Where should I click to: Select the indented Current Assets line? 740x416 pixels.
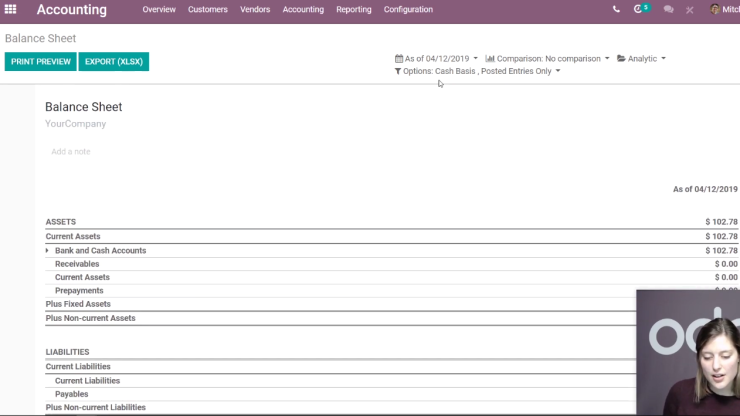click(391, 277)
